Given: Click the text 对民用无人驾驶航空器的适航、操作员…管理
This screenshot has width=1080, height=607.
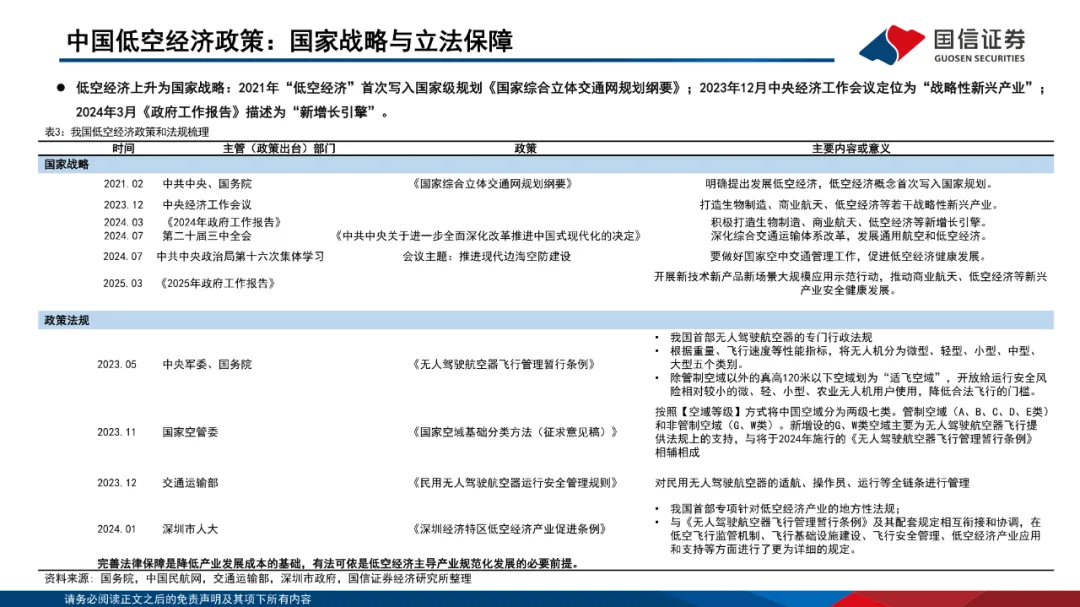Looking at the screenshot, I should [x=812, y=483].
